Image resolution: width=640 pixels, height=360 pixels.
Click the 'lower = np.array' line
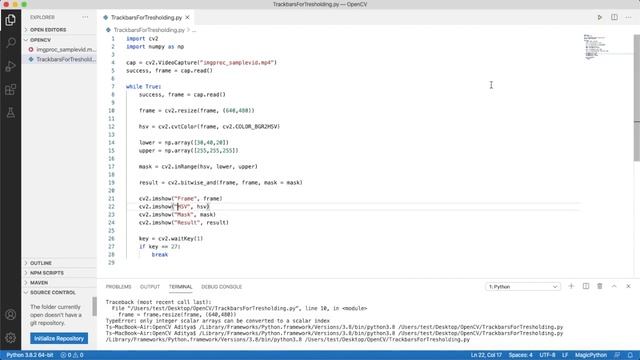[184, 142]
